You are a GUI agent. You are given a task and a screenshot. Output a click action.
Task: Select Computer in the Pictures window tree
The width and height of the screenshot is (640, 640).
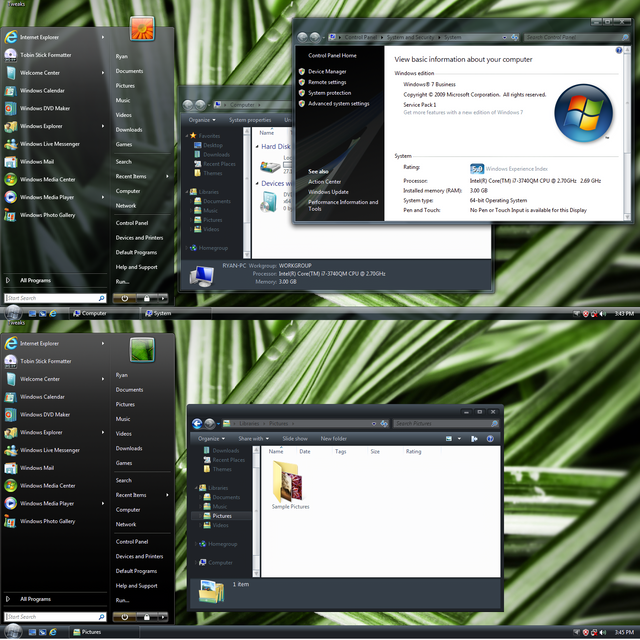click(216, 562)
